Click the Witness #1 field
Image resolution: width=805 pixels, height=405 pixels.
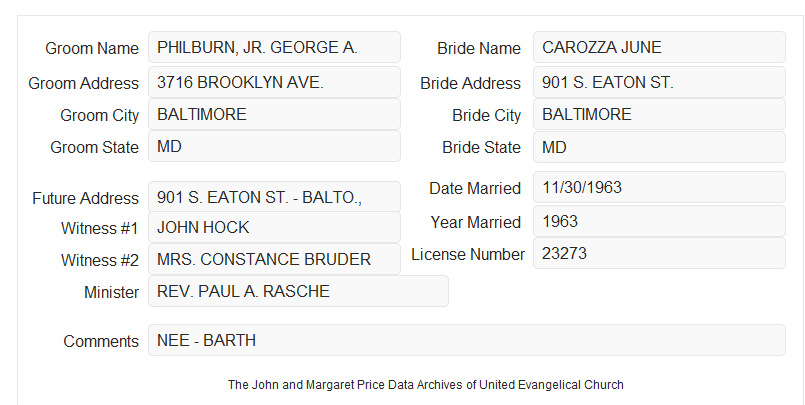point(274,227)
